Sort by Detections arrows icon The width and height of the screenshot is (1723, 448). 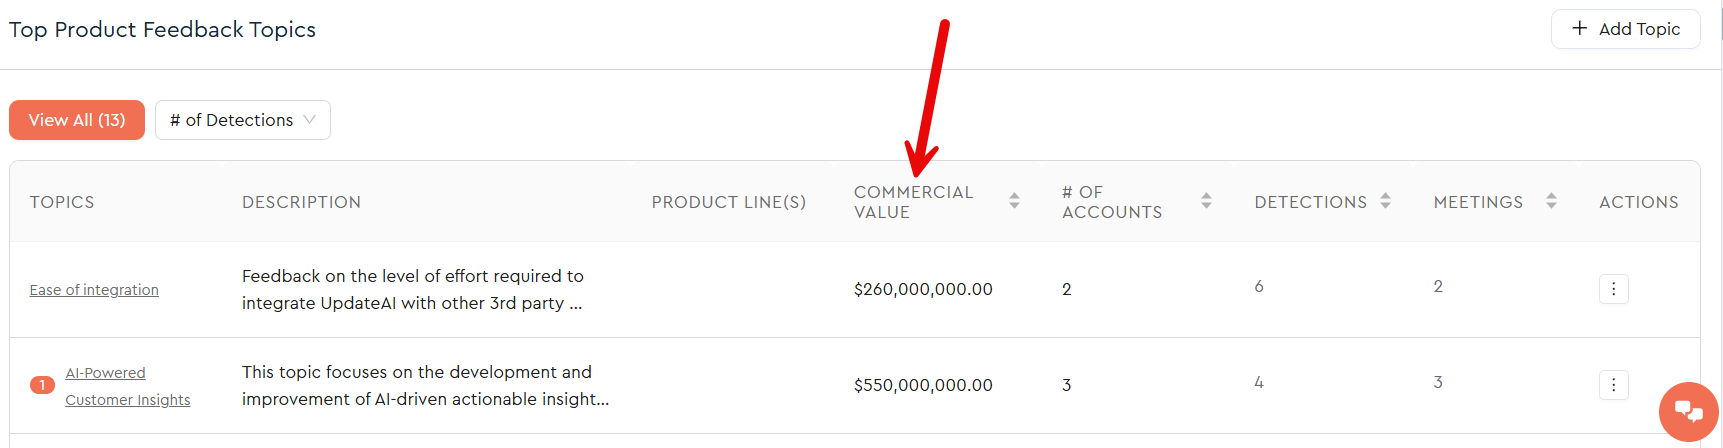tap(1385, 201)
